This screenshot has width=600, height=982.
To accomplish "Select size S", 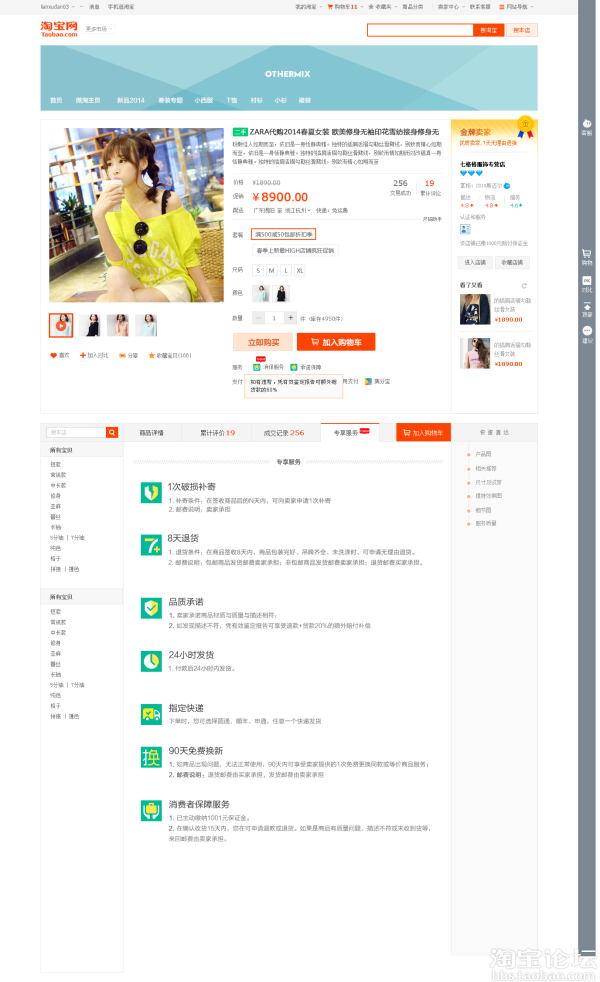I will (258, 271).
